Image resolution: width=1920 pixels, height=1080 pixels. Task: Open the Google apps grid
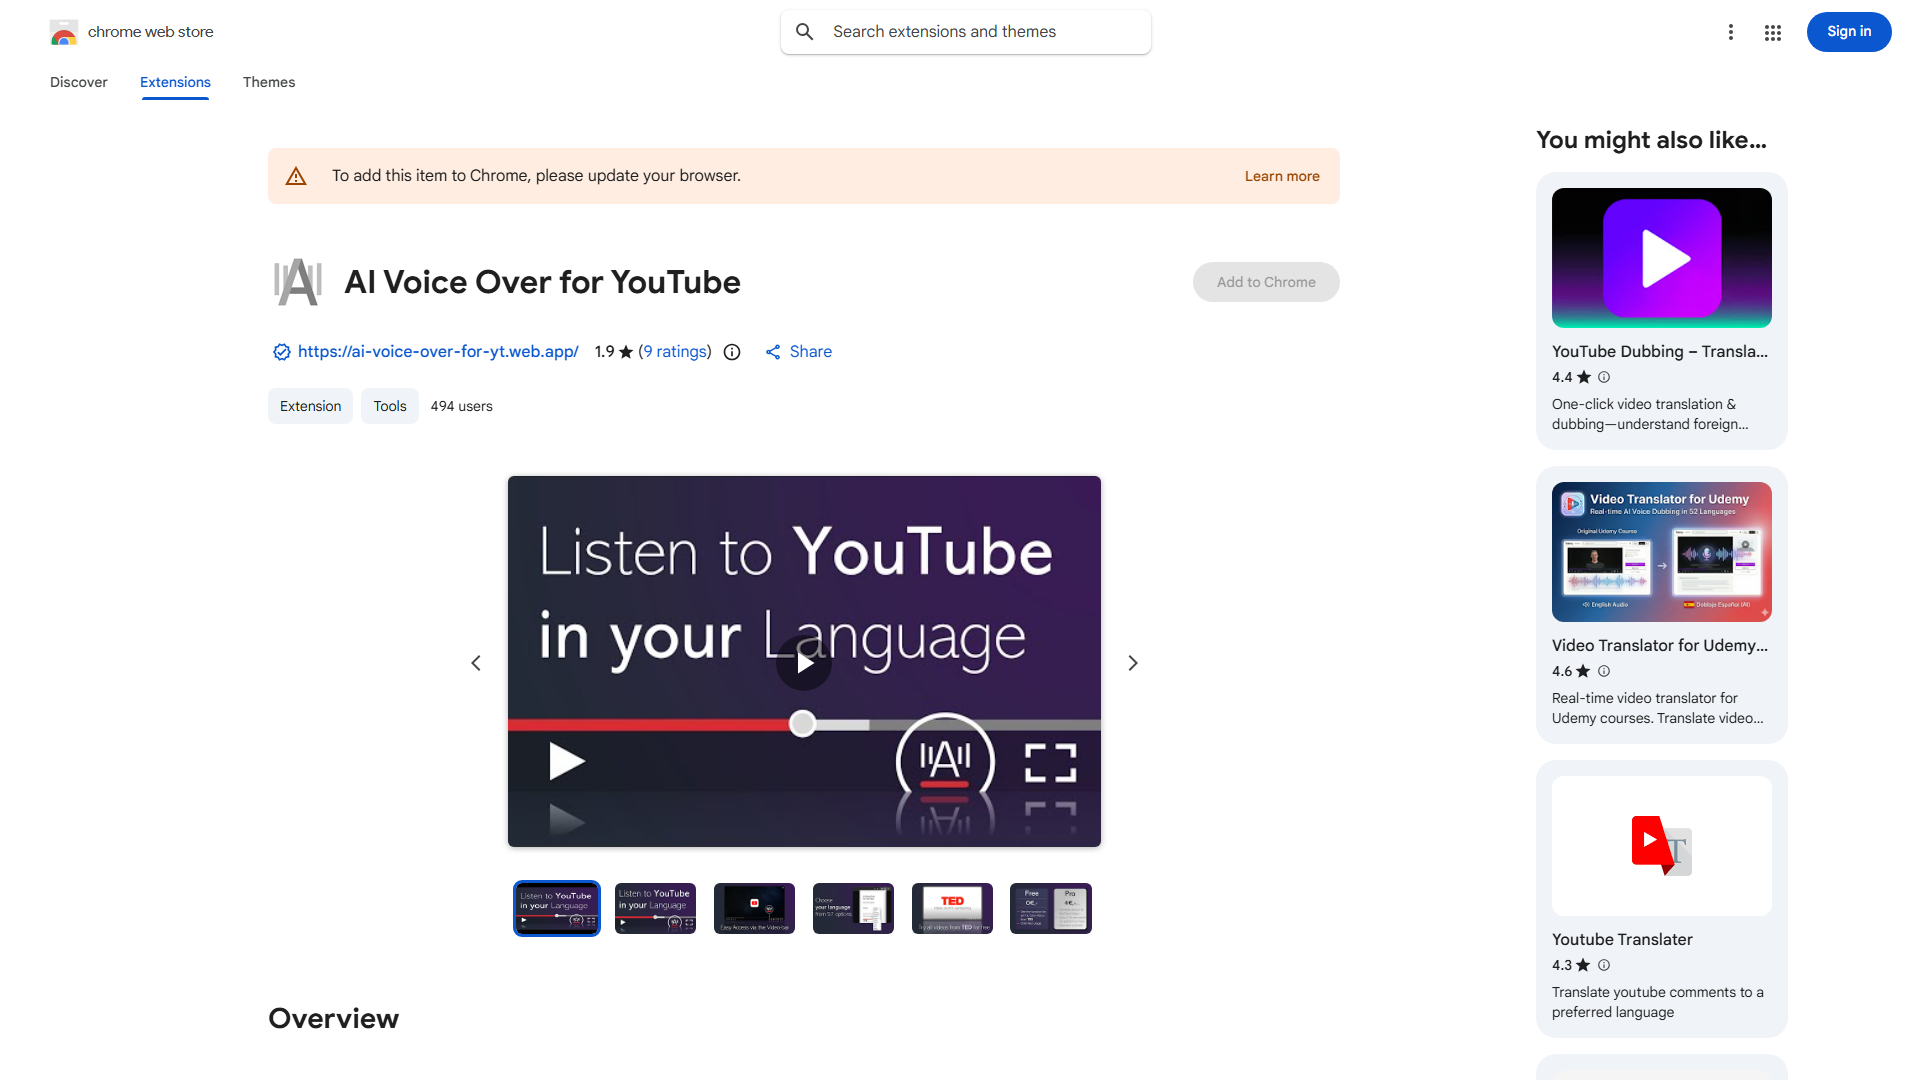1772,32
